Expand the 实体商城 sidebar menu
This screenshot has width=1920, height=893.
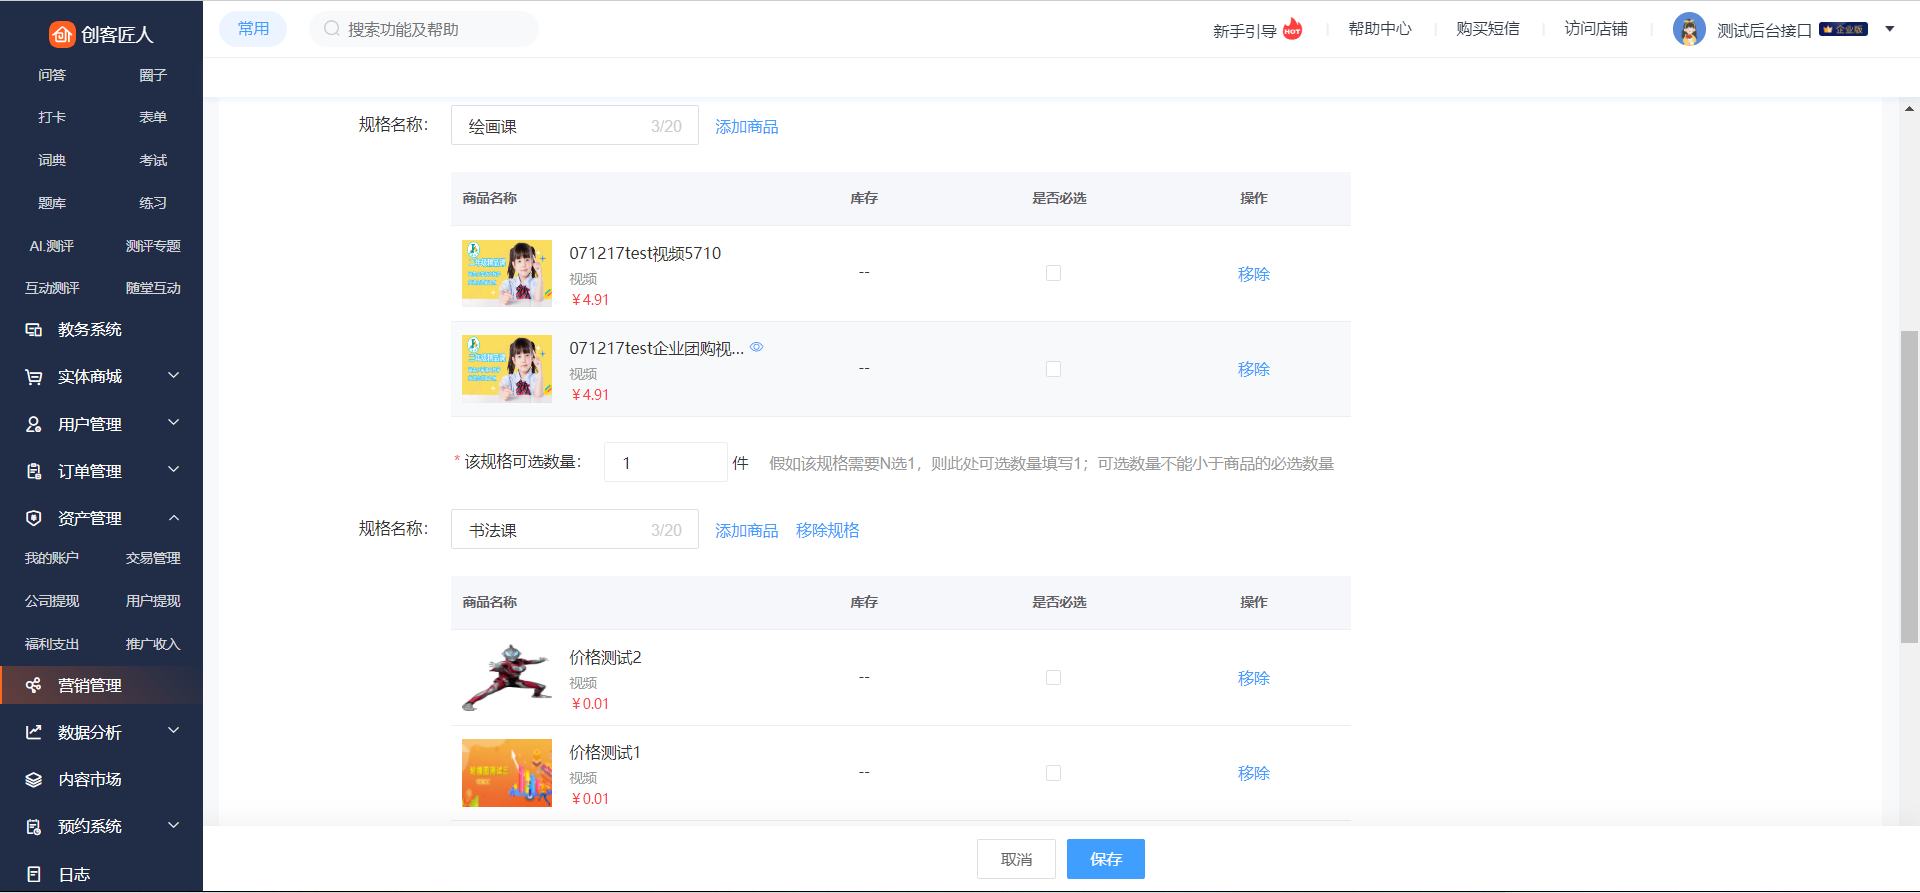coord(174,376)
